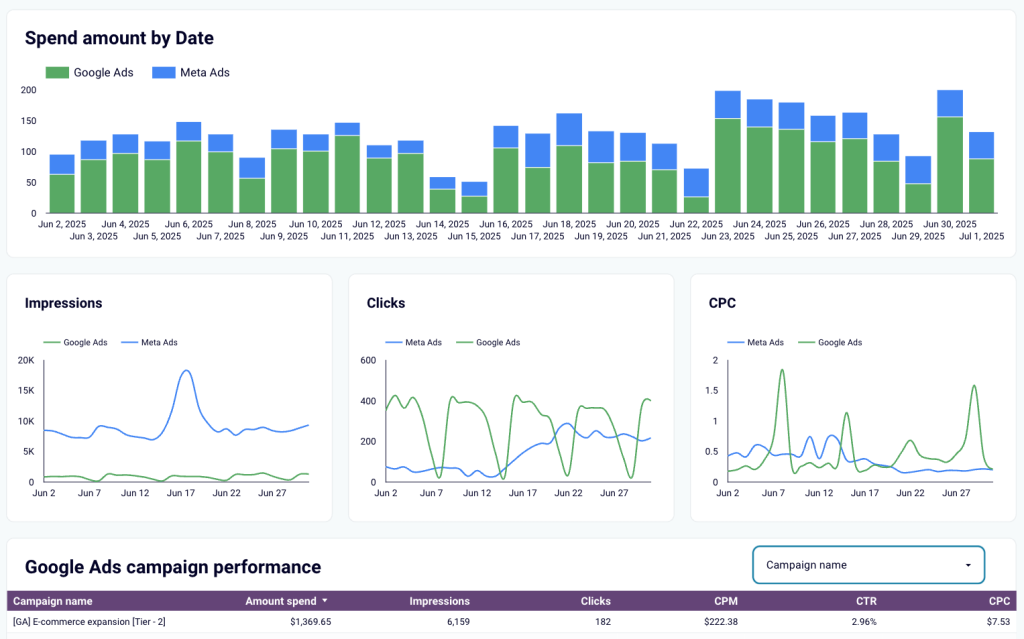The width and height of the screenshot is (1024, 639).
Task: Click the Jun 23, 2025 green bar segment
Action: (x=727, y=165)
